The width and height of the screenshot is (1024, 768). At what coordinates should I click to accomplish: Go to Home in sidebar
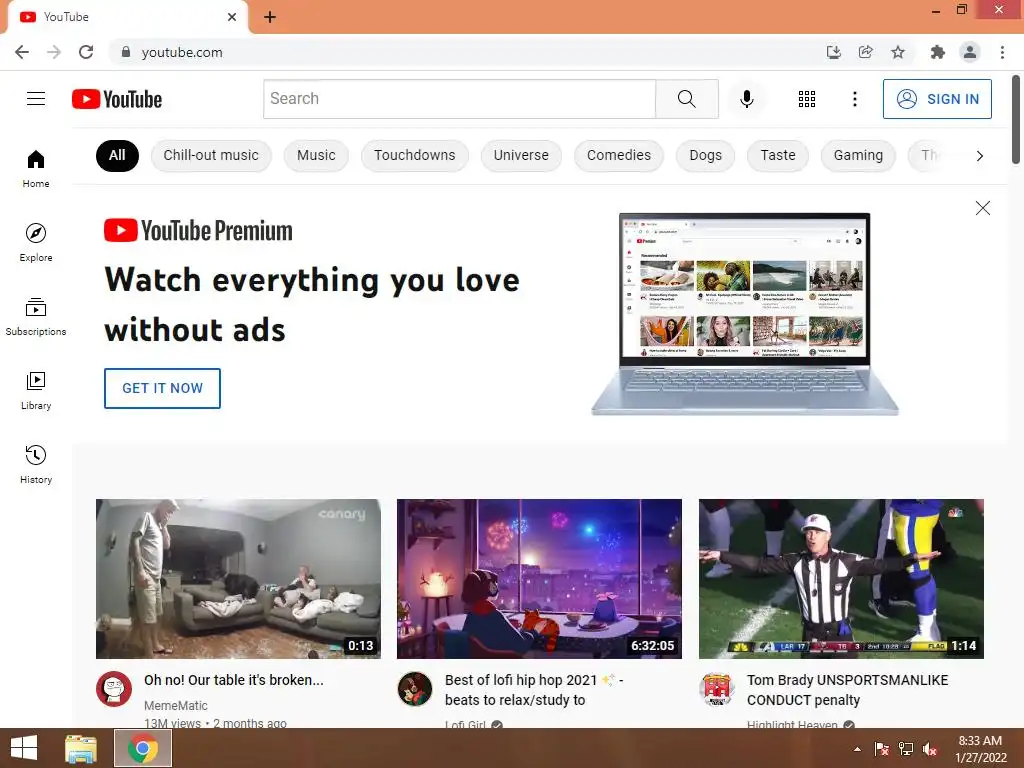(36, 169)
